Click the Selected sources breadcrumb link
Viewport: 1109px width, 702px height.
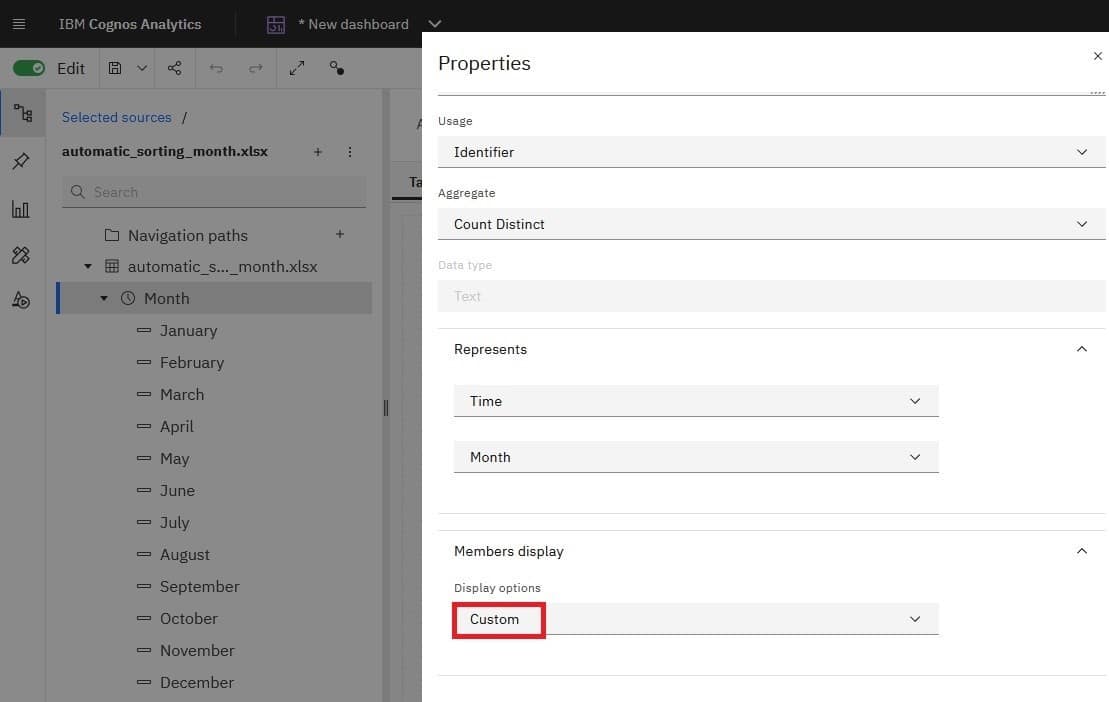point(116,117)
